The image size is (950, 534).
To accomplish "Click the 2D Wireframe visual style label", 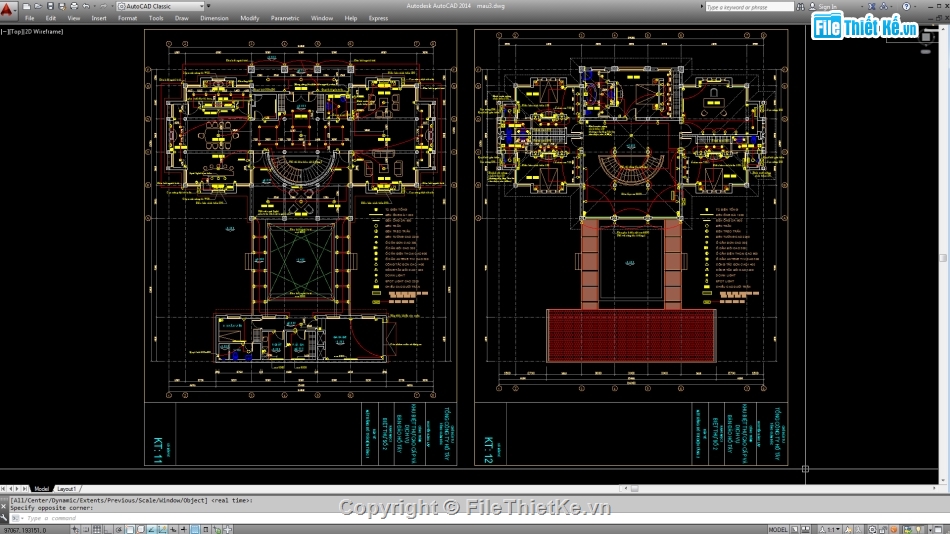I will pyautogui.click(x=42, y=32).
